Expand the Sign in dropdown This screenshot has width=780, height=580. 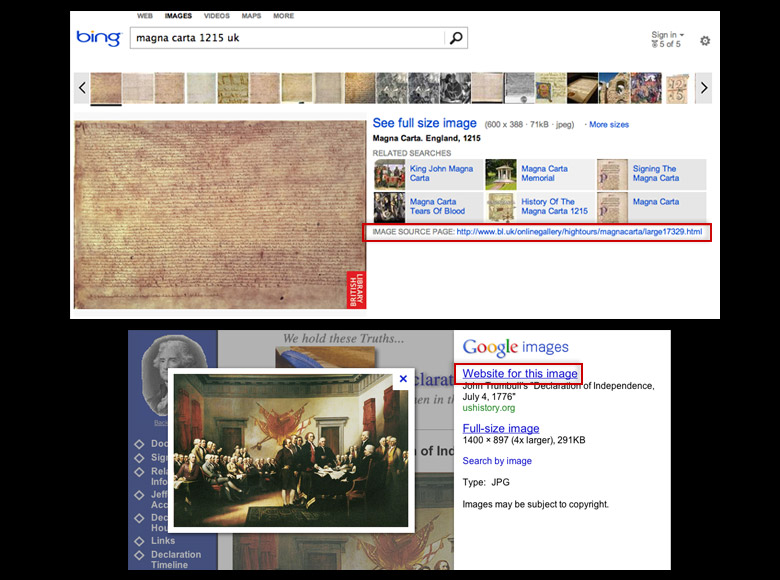point(667,35)
